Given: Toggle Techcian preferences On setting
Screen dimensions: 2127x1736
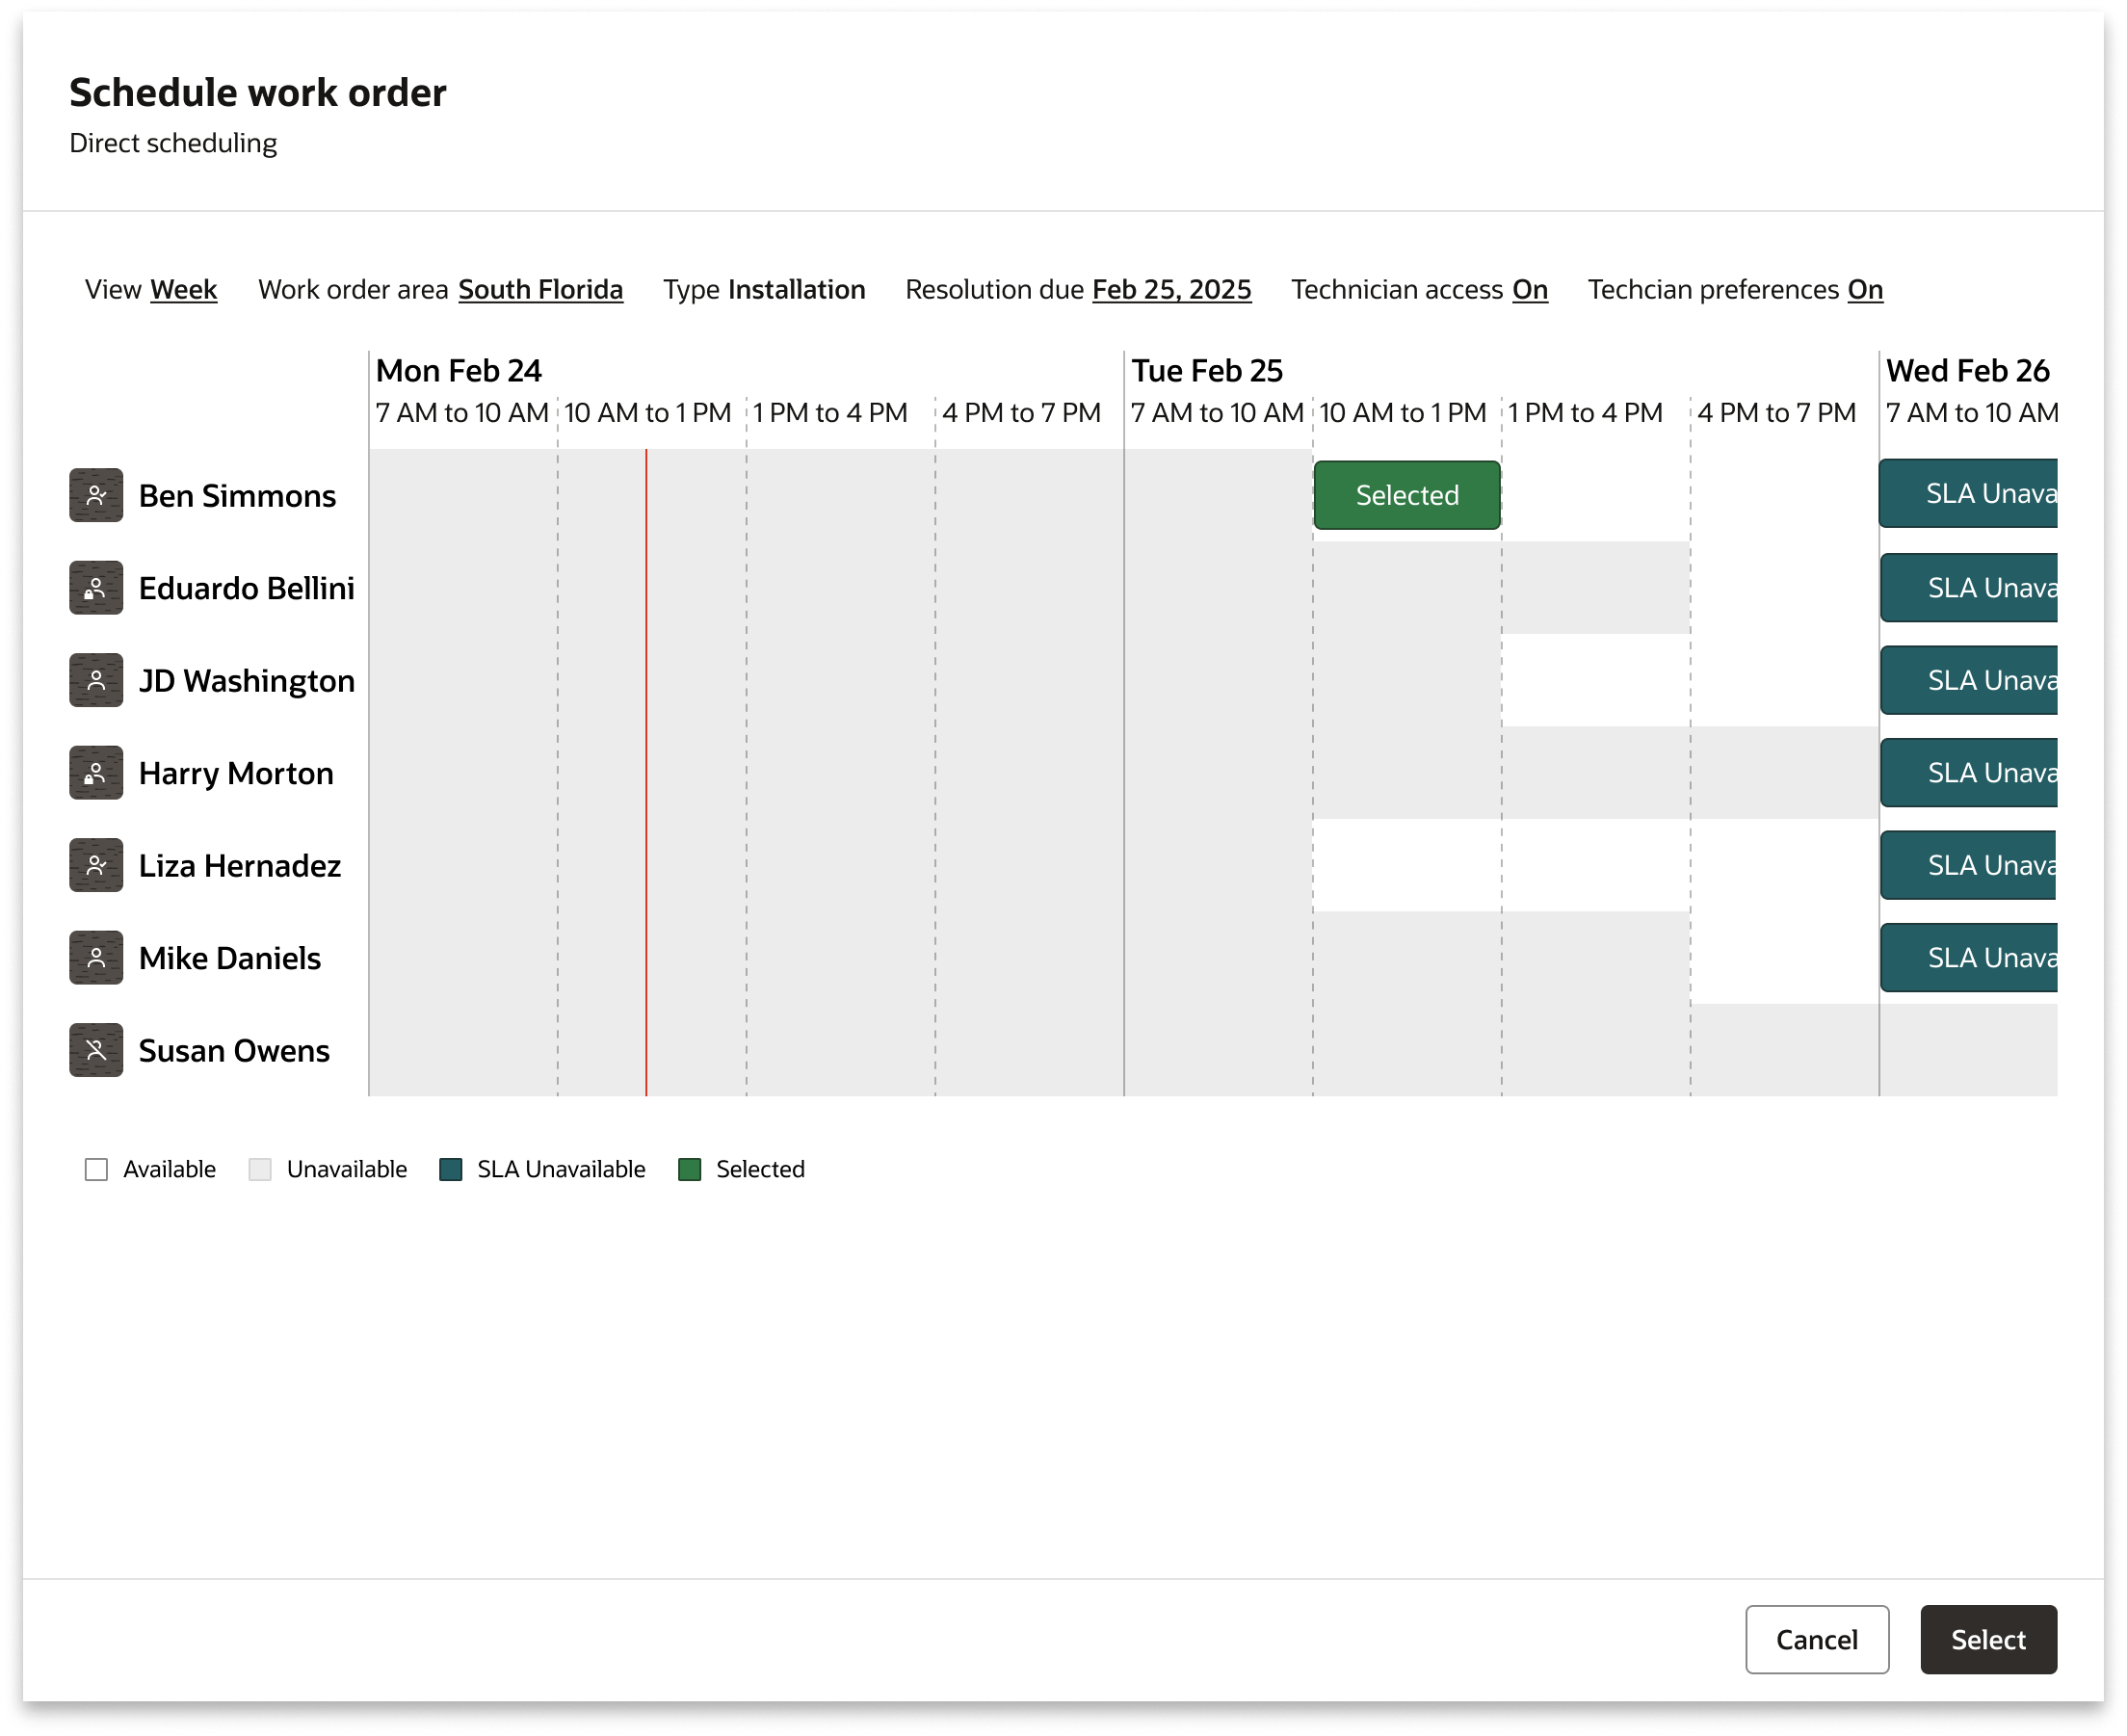Looking at the screenshot, I should point(1864,290).
